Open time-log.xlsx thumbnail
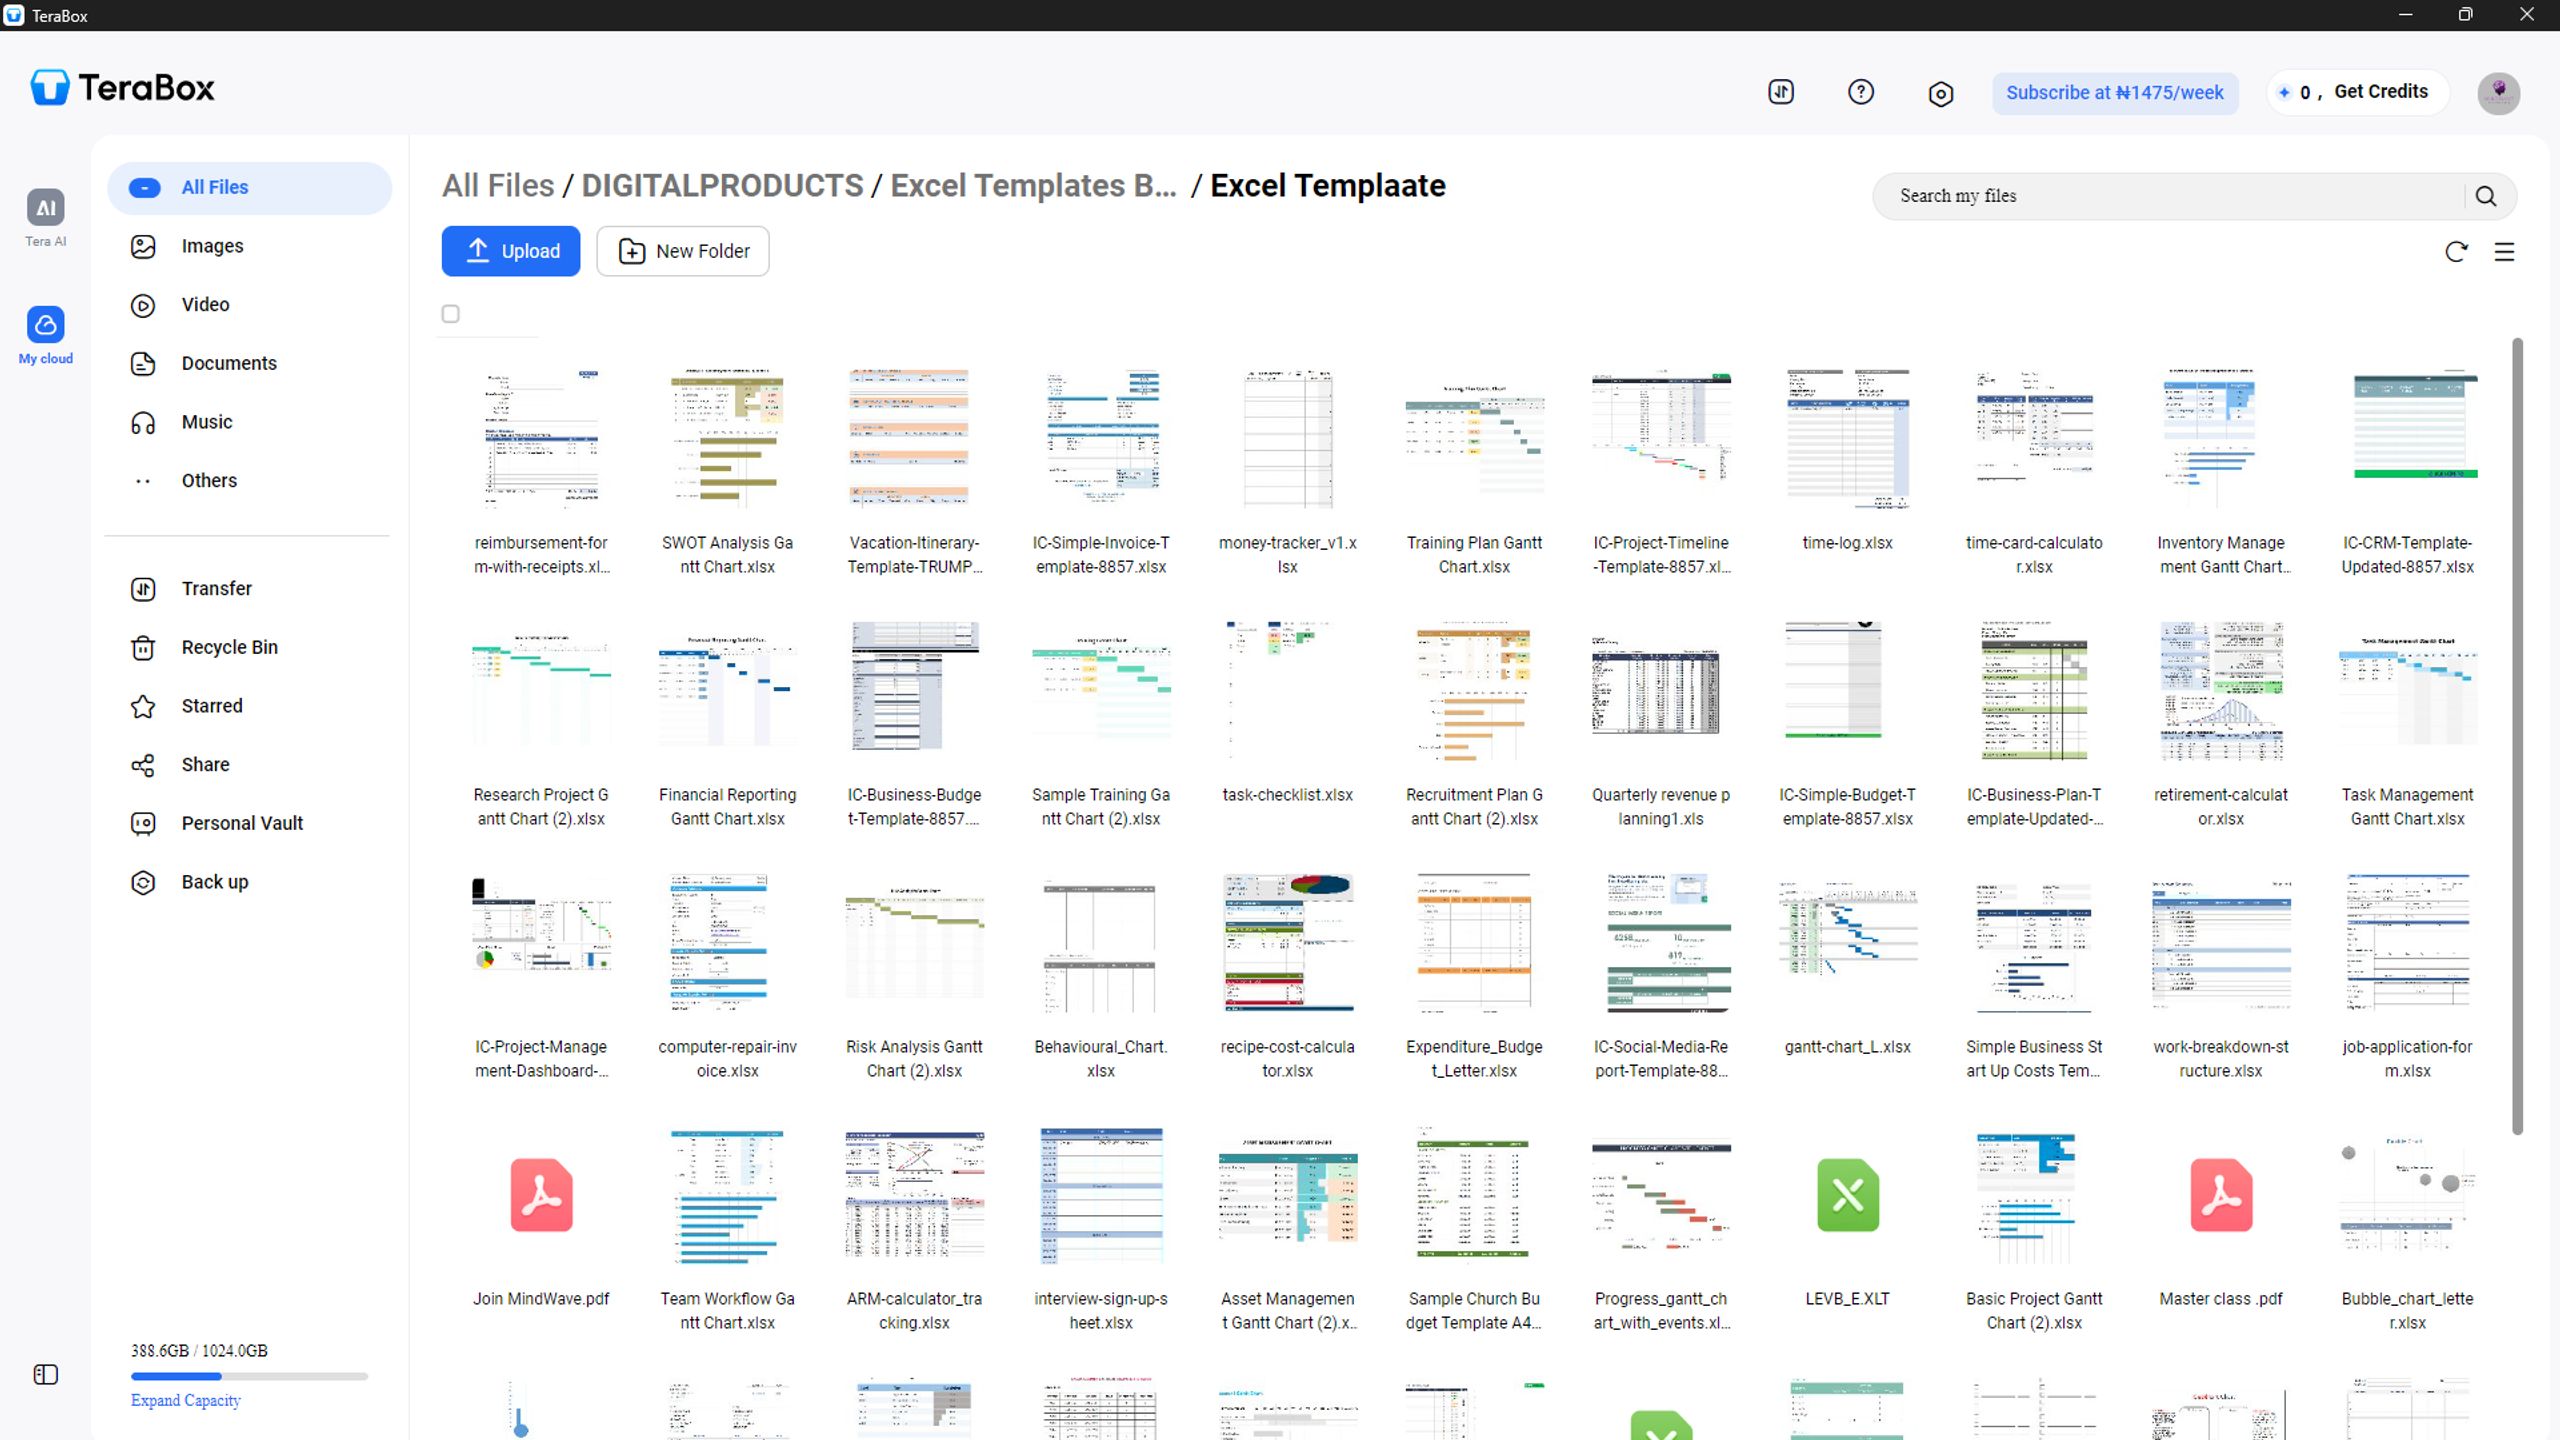 coord(1847,438)
